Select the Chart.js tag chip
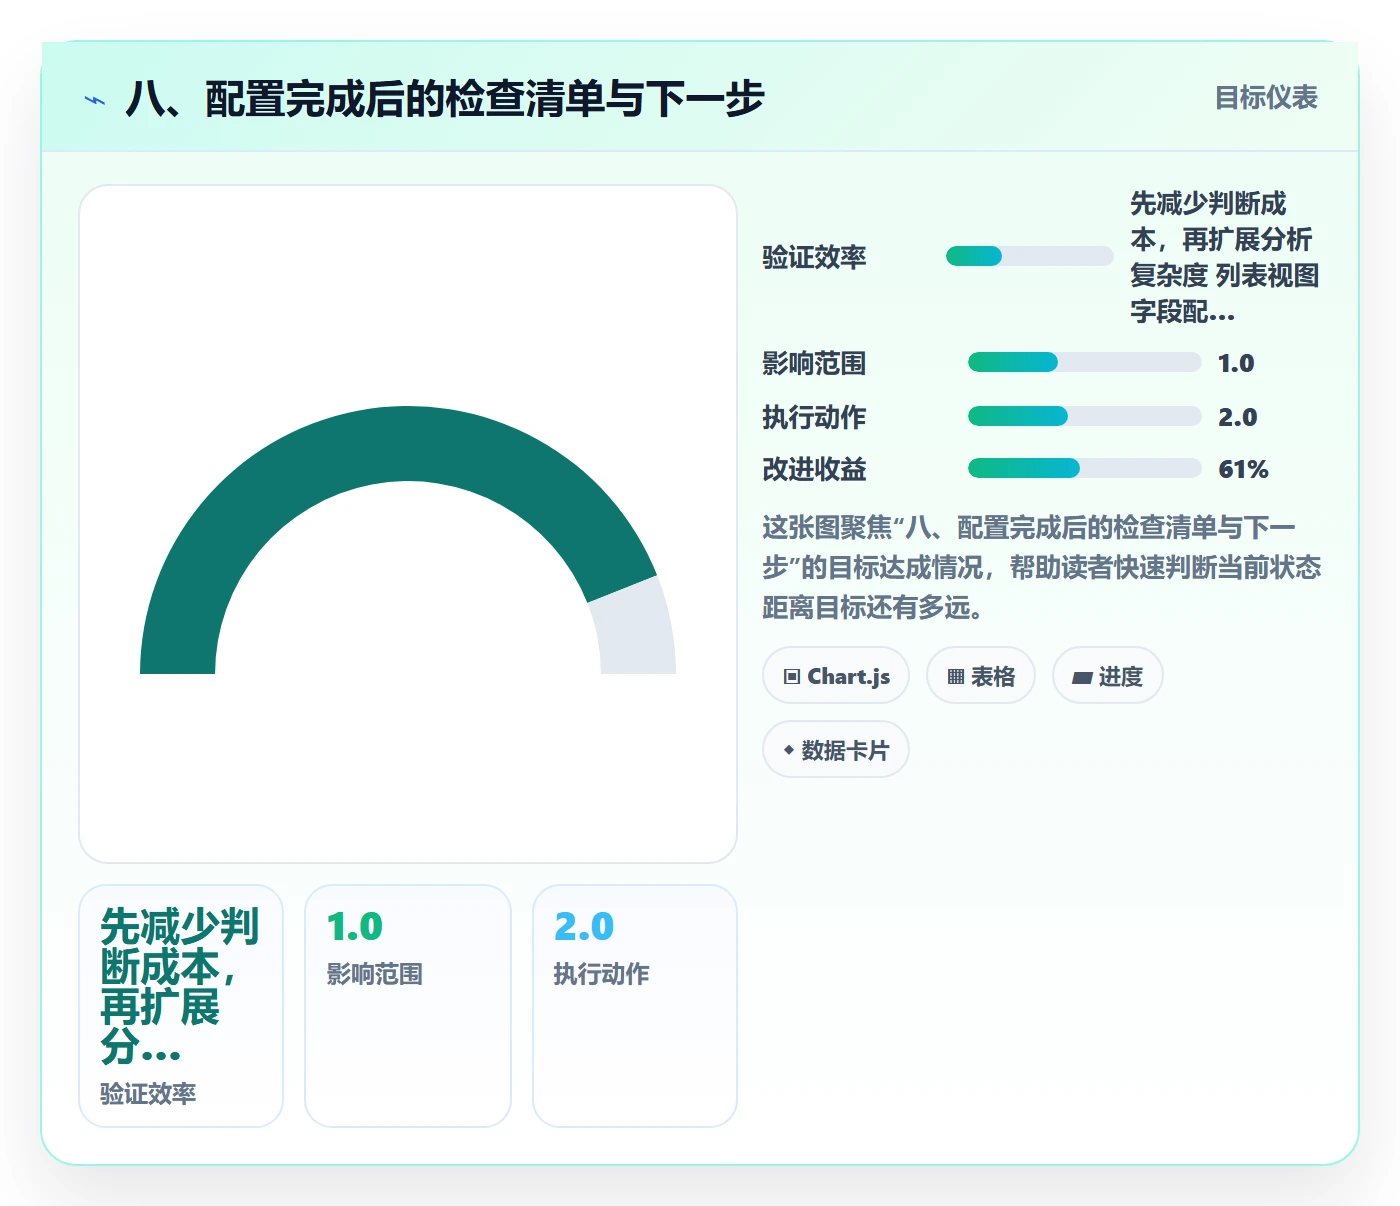The width and height of the screenshot is (1400, 1206). tap(836, 676)
